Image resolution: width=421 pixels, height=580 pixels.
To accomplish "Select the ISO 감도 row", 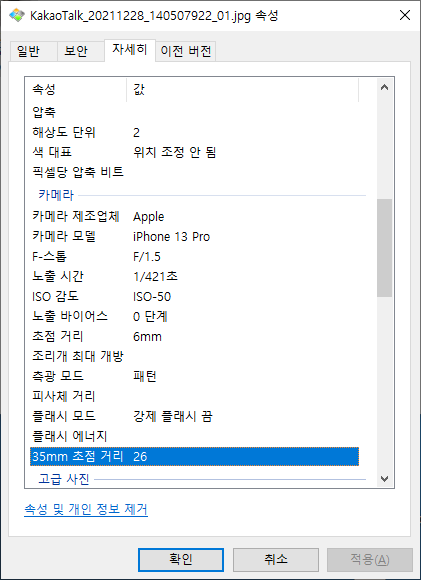I will pos(194,296).
